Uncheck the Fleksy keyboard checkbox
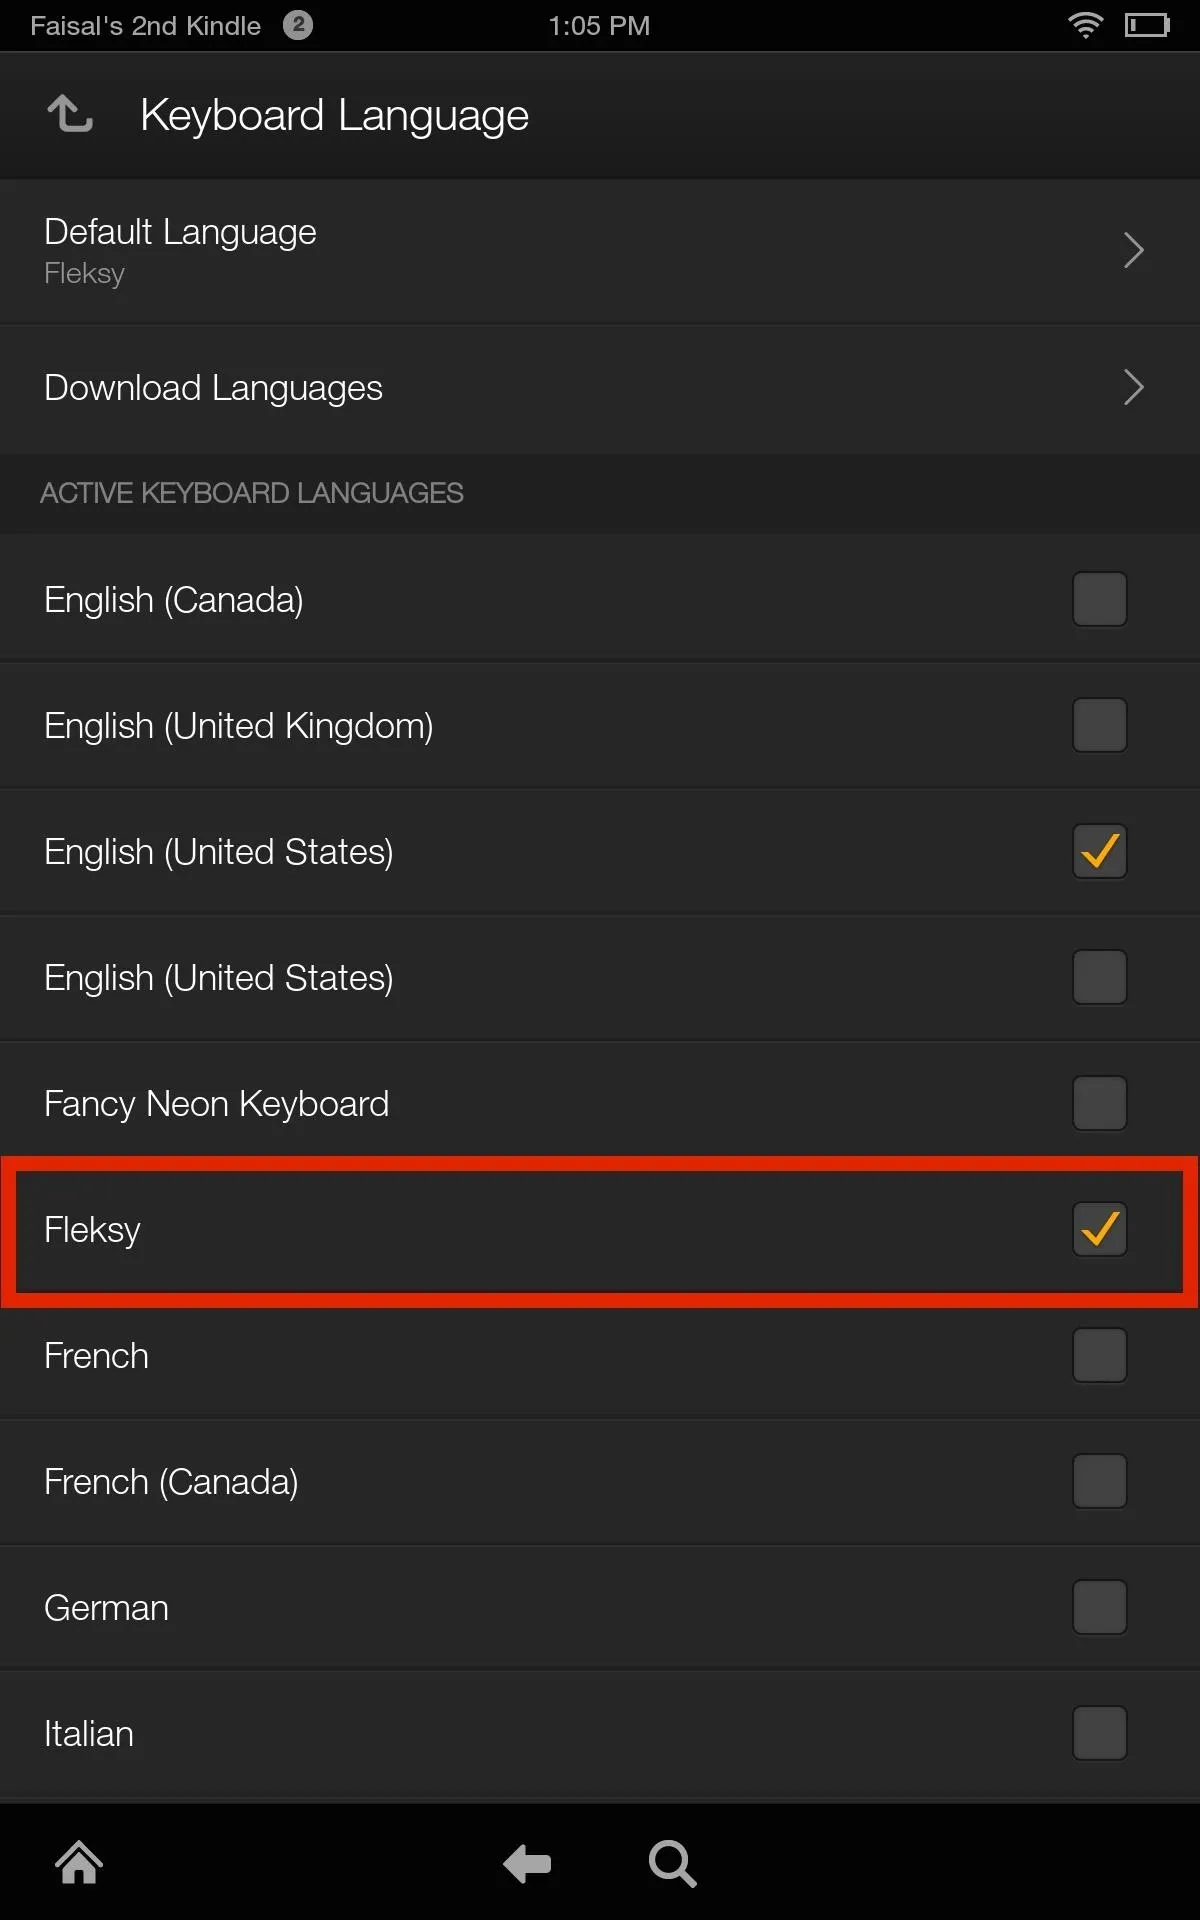This screenshot has height=1920, width=1200. pos(1100,1229)
